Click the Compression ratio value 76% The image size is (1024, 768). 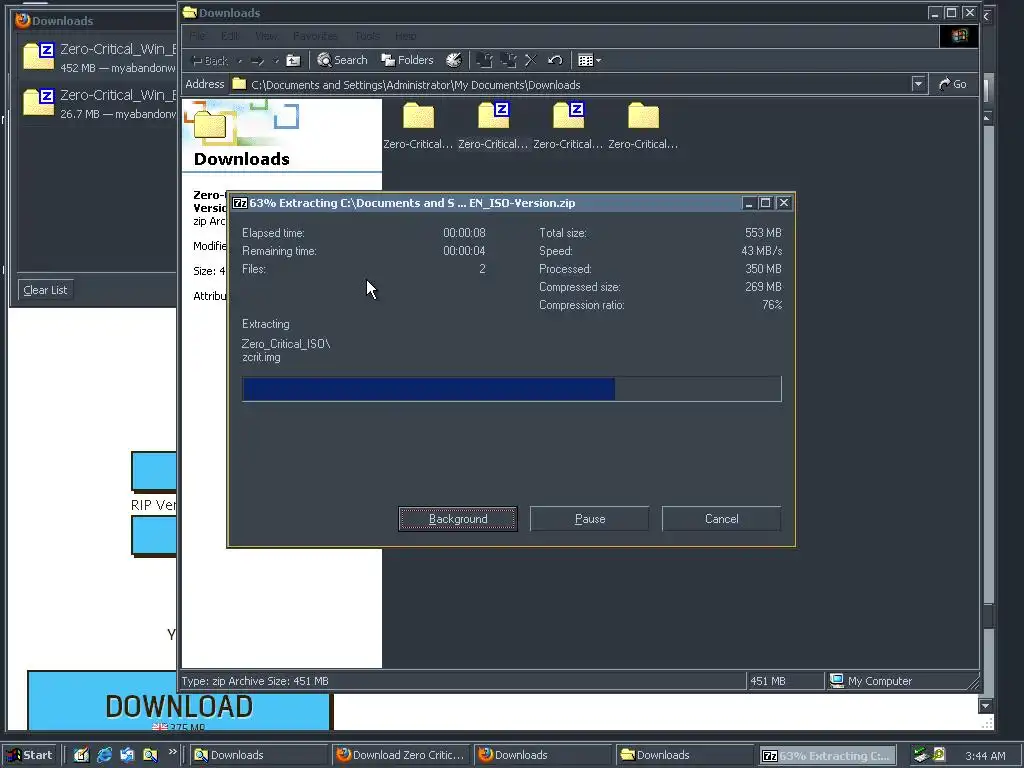772,305
